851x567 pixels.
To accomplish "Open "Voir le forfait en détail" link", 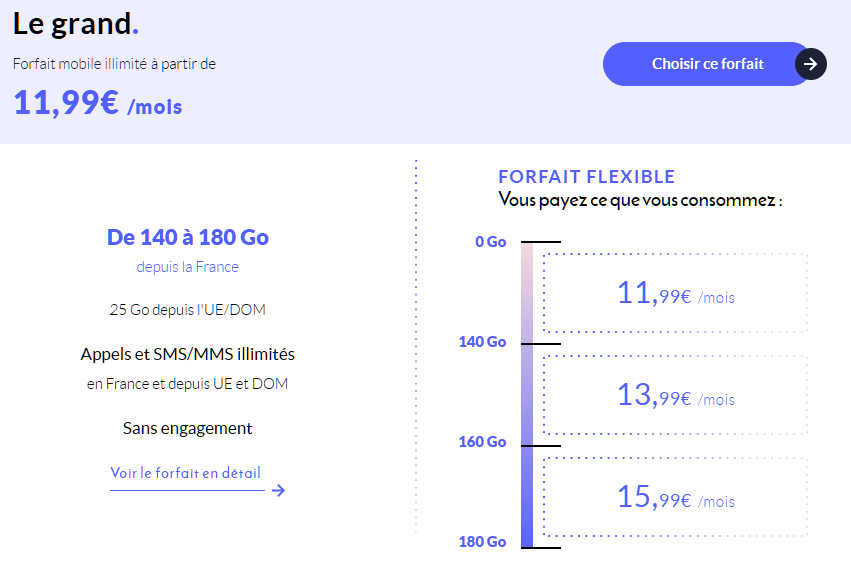I will point(185,473).
